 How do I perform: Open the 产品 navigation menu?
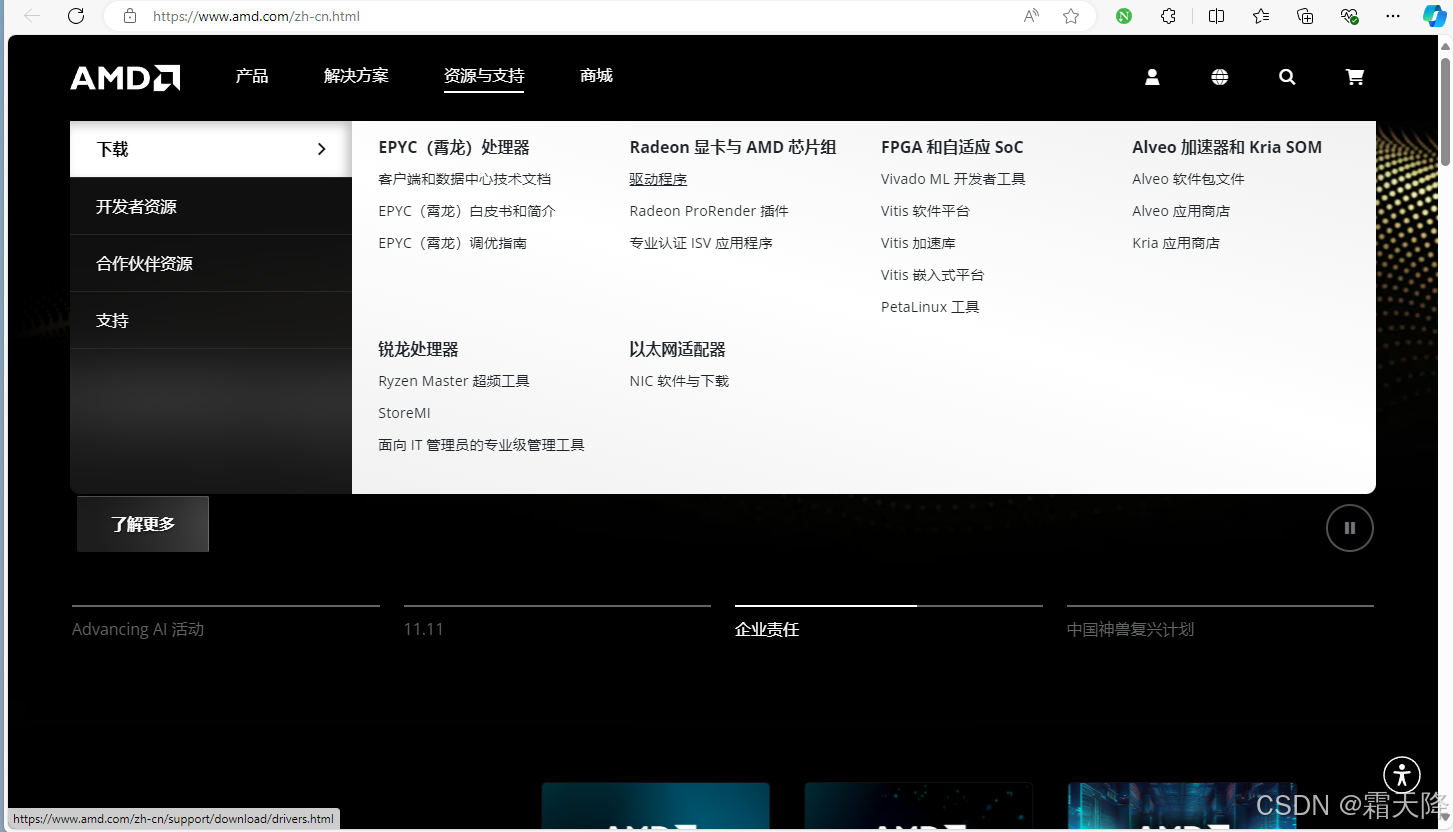[252, 76]
